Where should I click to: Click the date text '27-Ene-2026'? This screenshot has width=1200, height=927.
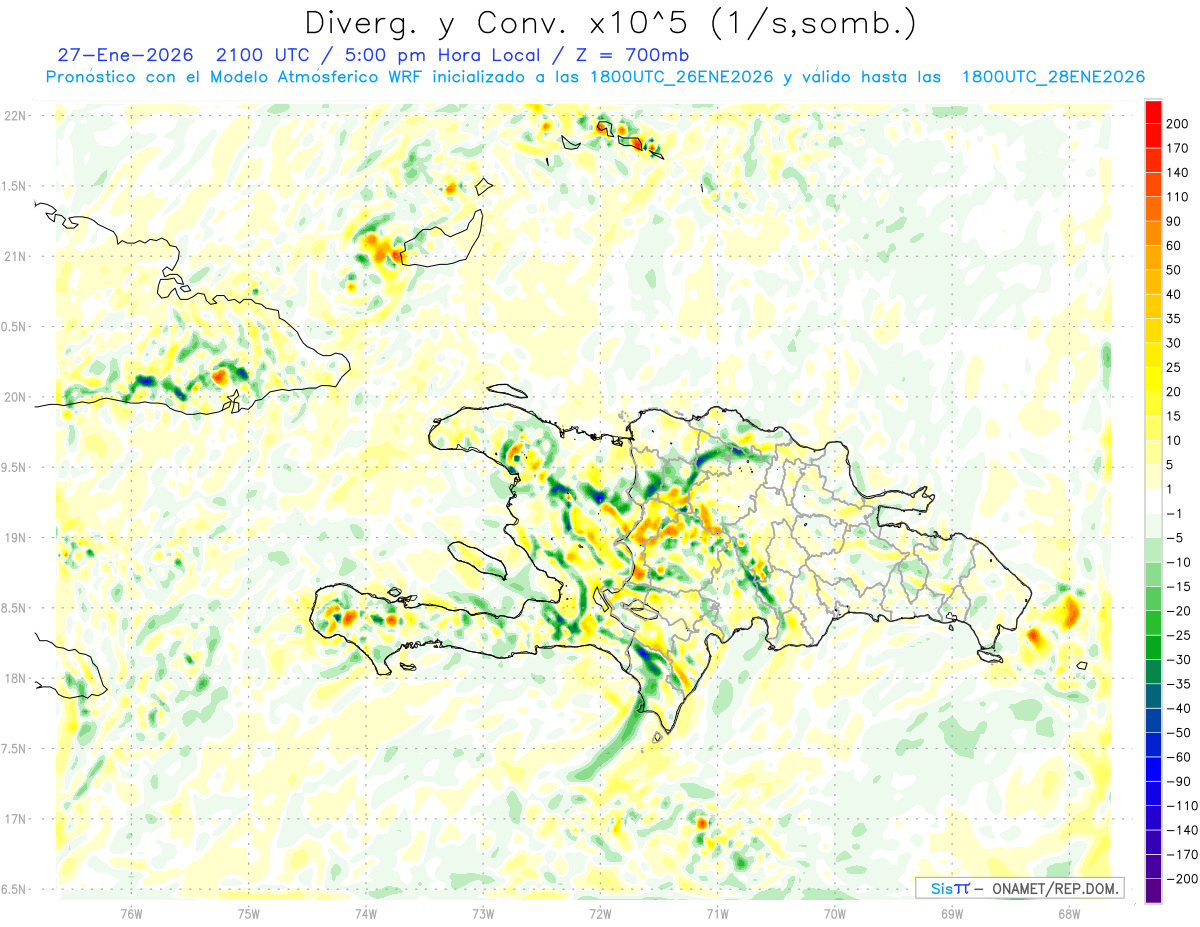click(x=124, y=54)
